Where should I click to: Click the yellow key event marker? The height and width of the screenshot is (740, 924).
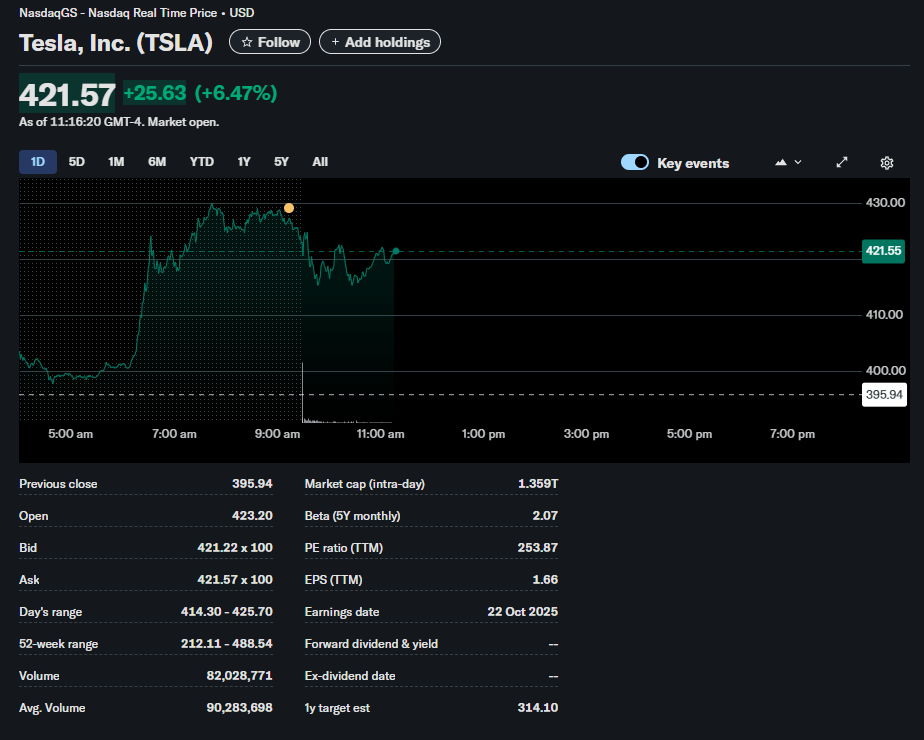click(x=289, y=208)
